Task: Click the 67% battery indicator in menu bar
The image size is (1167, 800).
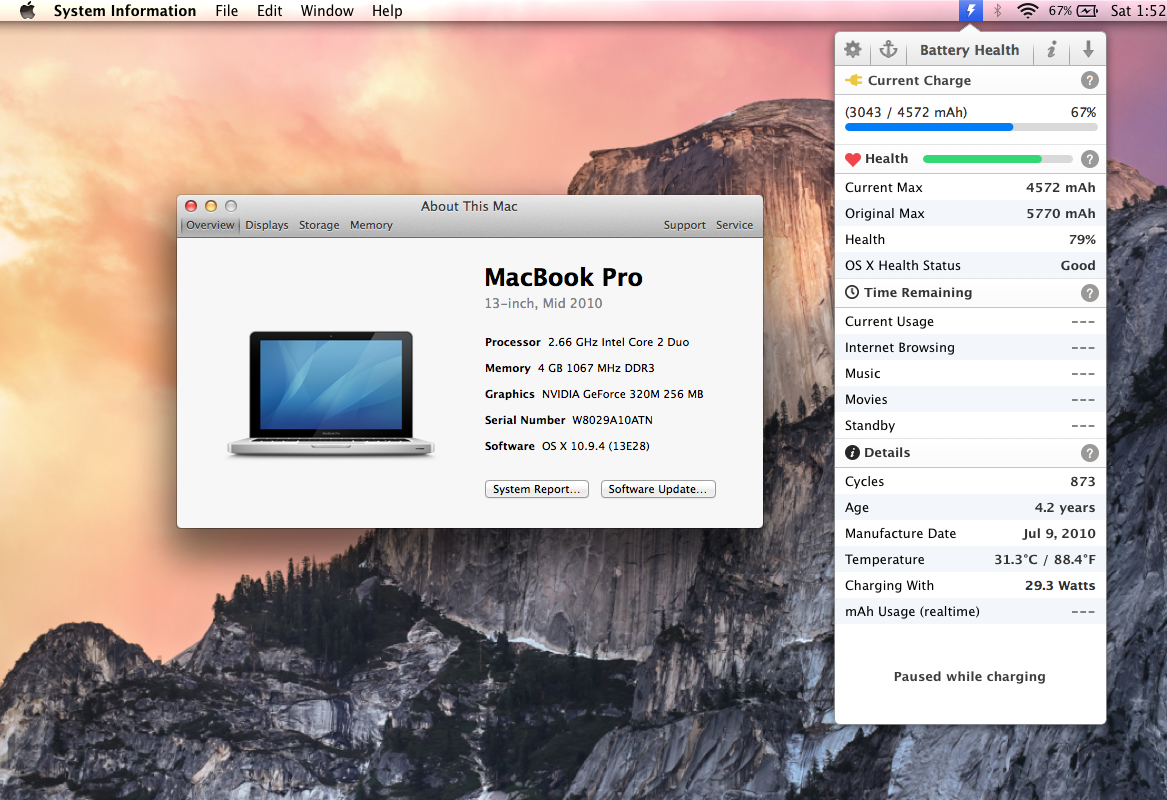Action: 1072,10
